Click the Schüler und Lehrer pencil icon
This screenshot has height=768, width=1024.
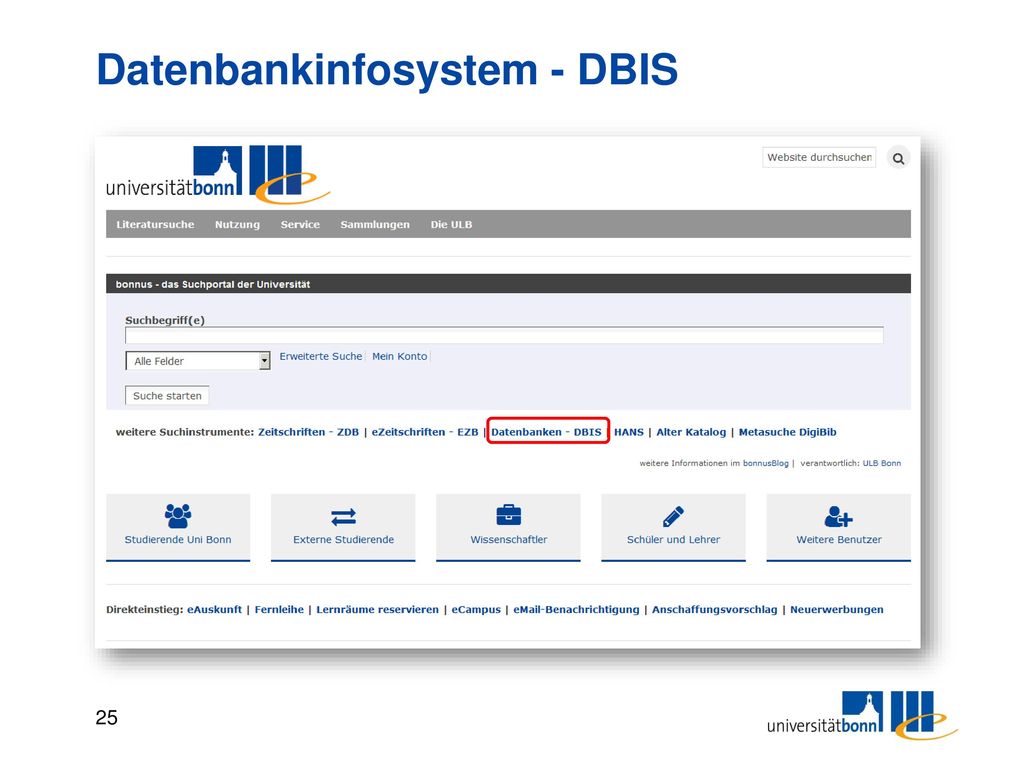[673, 516]
